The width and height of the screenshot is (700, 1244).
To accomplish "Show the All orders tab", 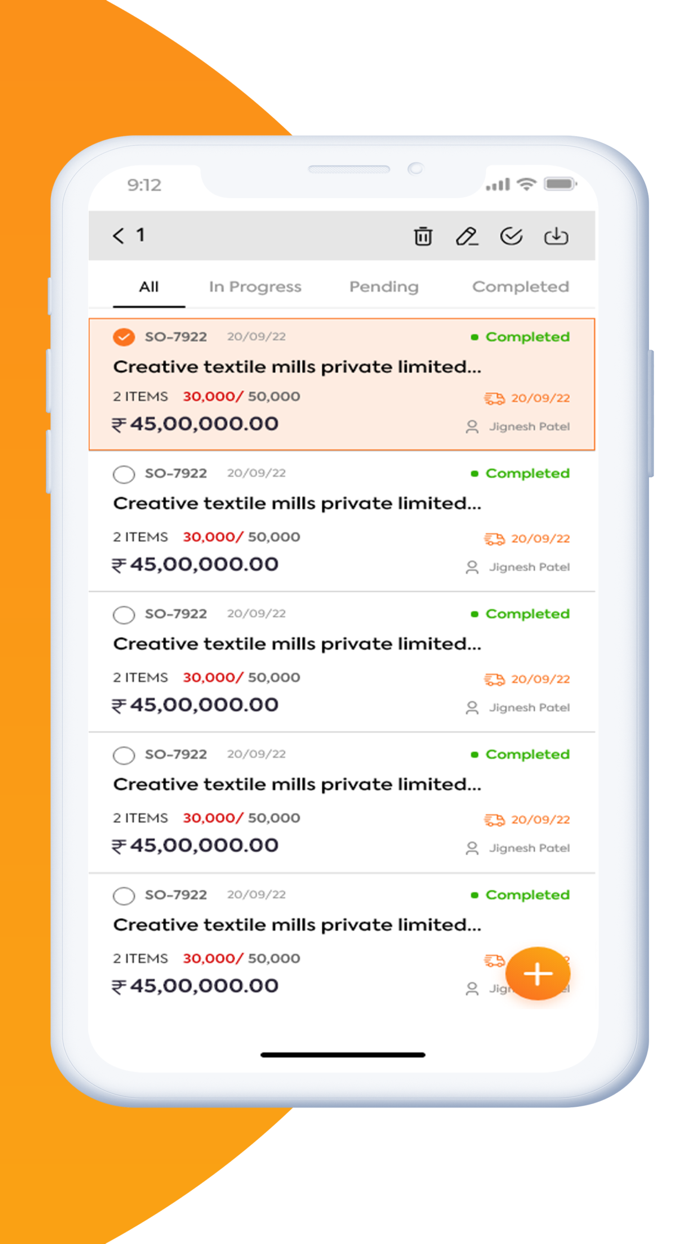I will pyautogui.click(x=149, y=287).
